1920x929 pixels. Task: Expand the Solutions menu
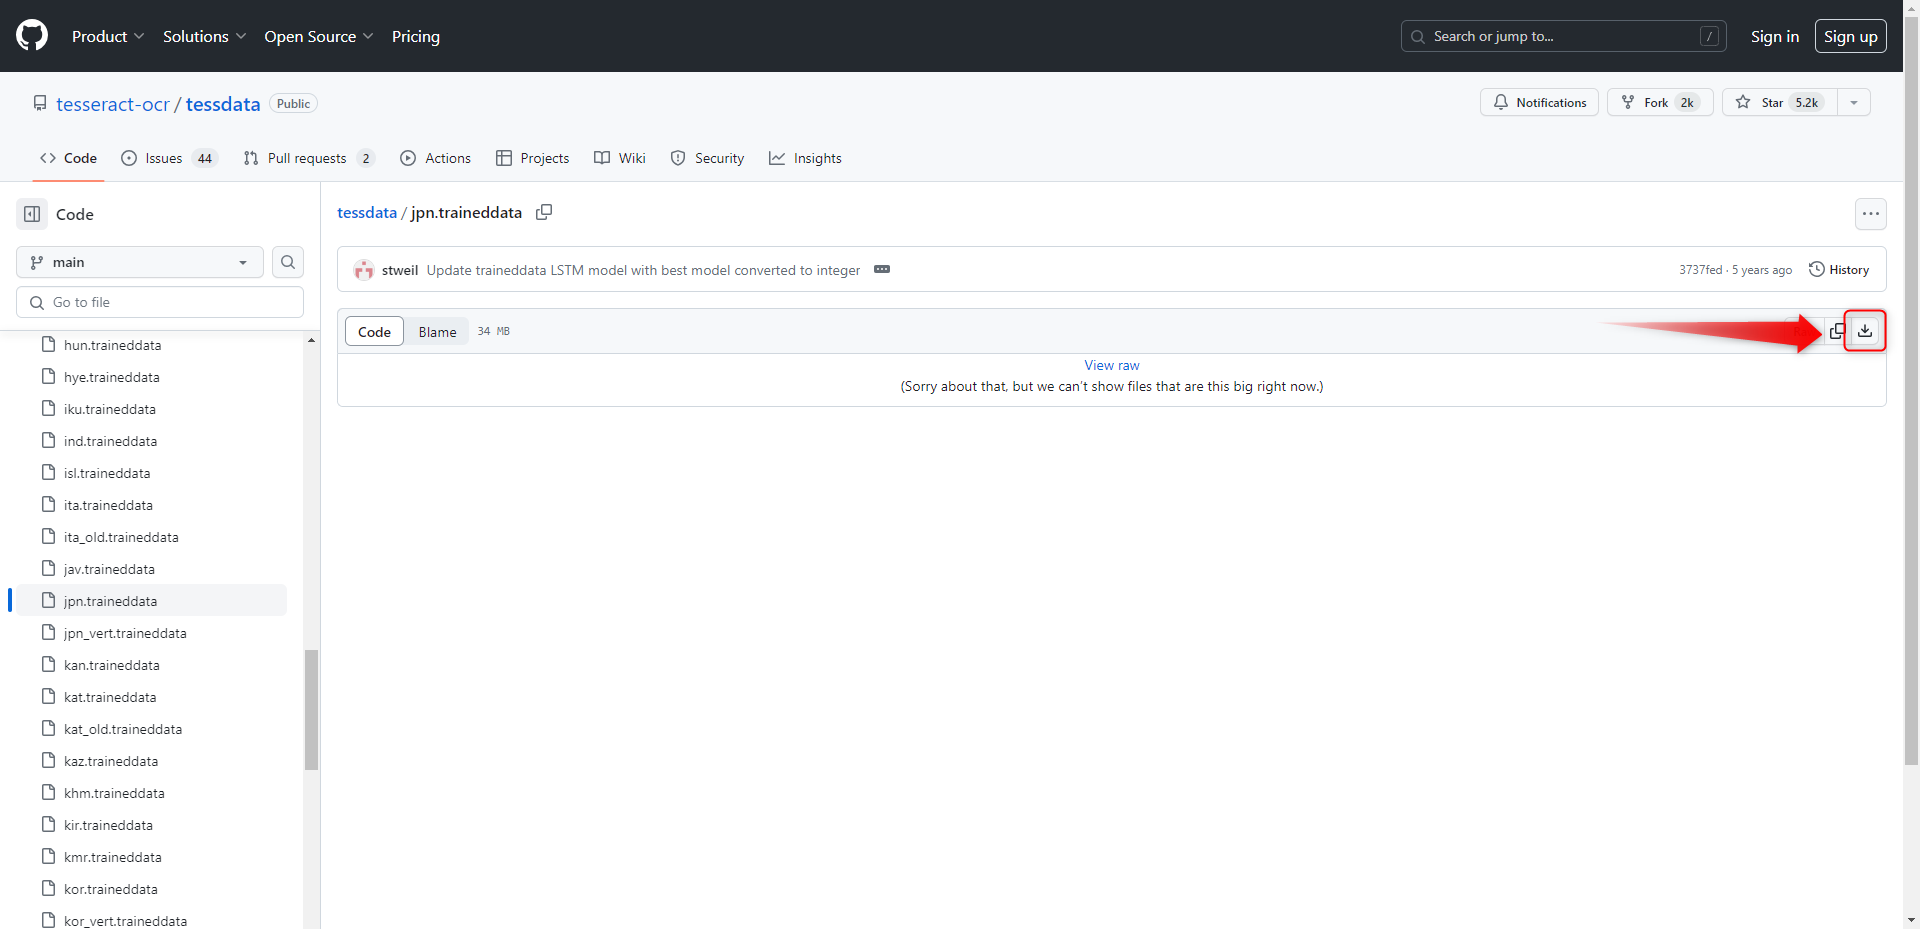pyautogui.click(x=204, y=36)
